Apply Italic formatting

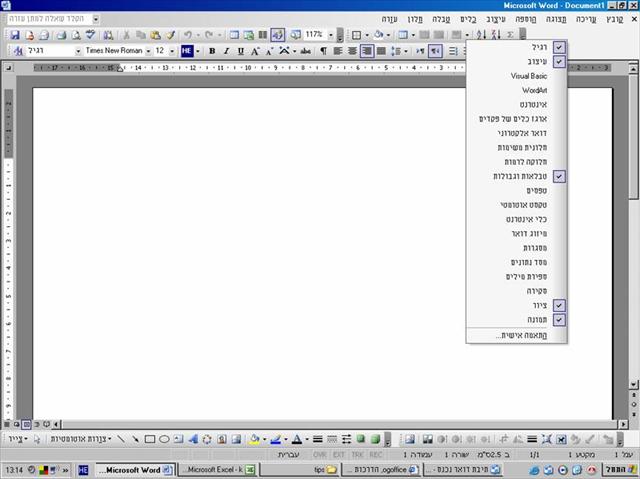pos(226,51)
